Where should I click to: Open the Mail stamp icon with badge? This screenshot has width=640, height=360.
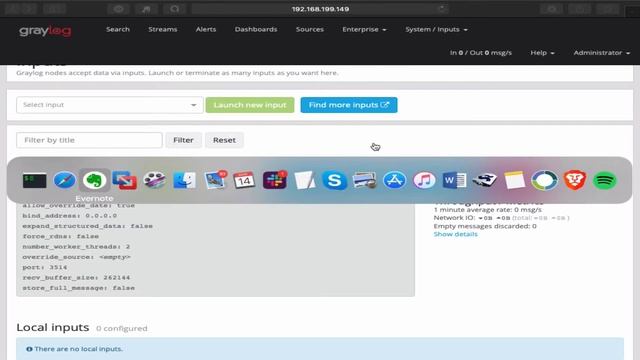pos(215,180)
